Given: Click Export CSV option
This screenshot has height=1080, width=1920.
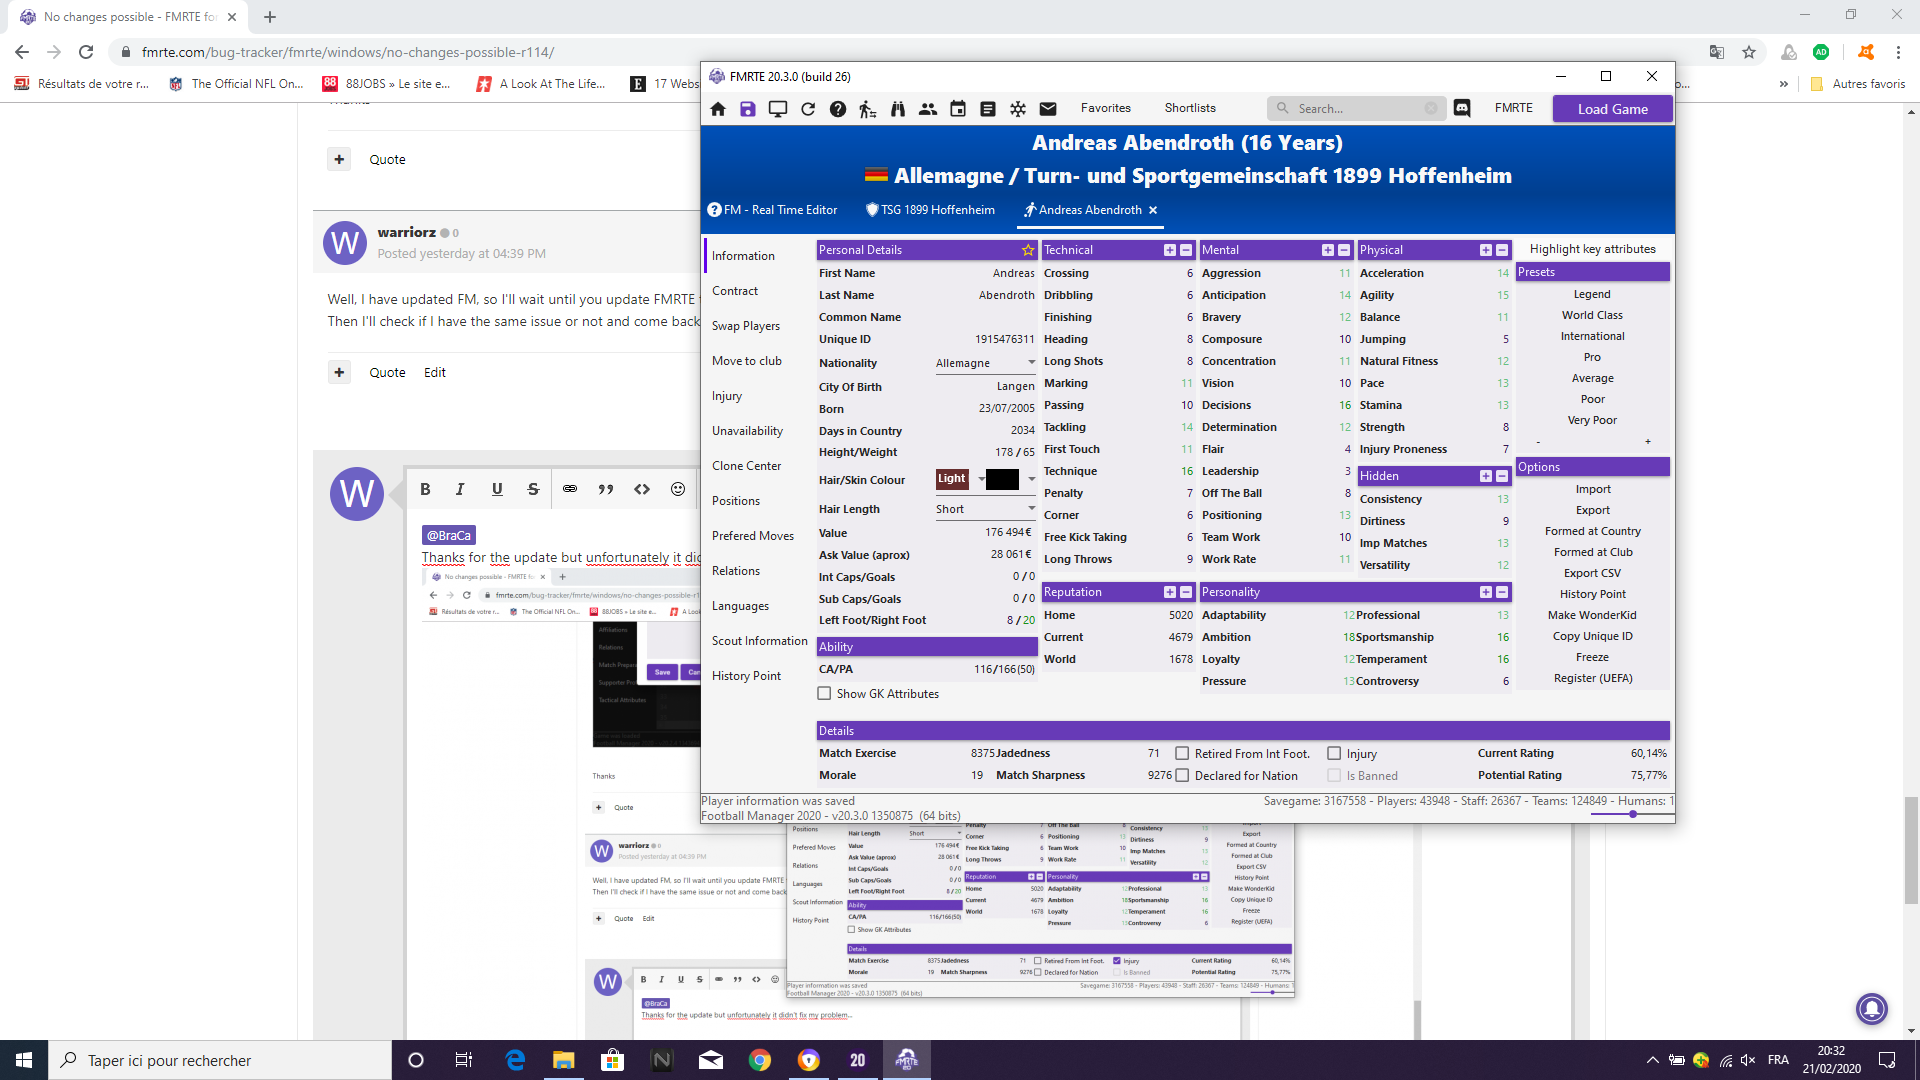Looking at the screenshot, I should tap(1592, 573).
